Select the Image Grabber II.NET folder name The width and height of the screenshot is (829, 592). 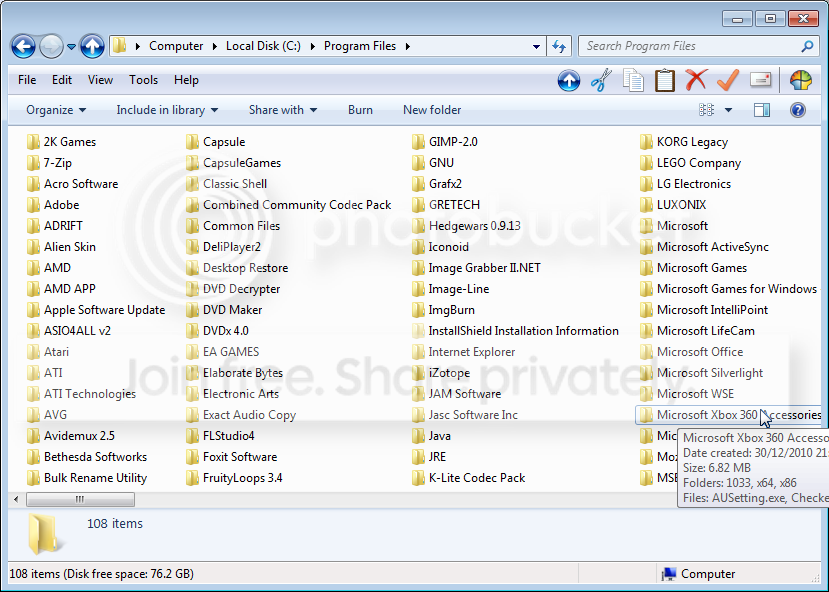click(x=485, y=268)
